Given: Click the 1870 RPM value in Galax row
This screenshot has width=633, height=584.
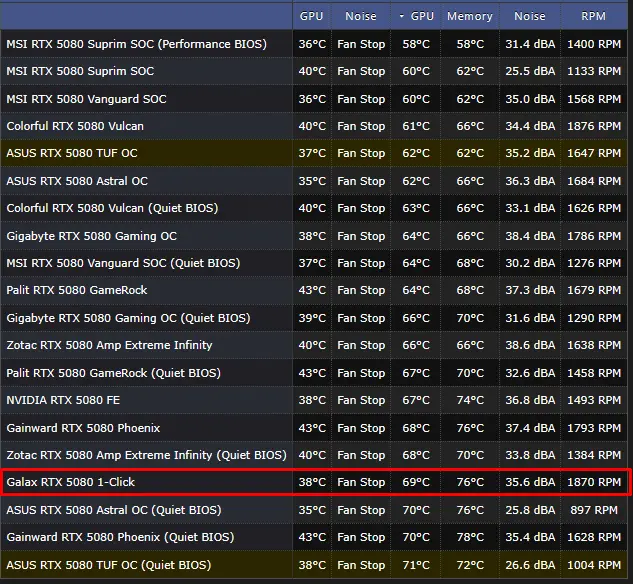Looking at the screenshot, I should [594, 482].
